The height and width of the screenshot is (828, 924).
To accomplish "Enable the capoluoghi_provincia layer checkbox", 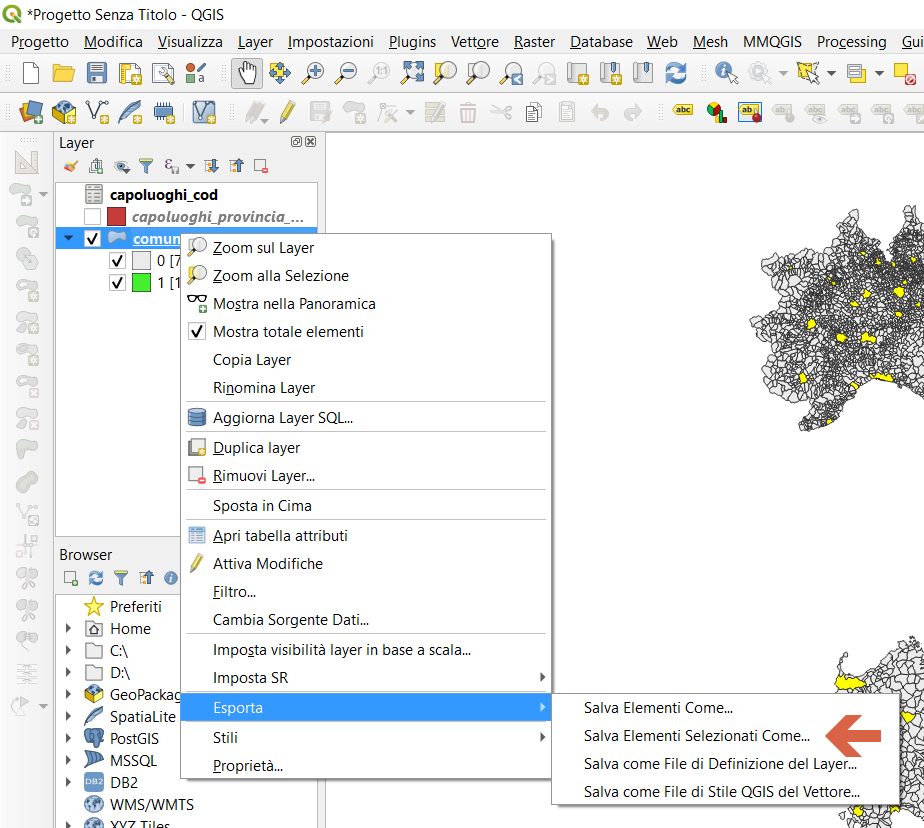I will tap(93, 217).
